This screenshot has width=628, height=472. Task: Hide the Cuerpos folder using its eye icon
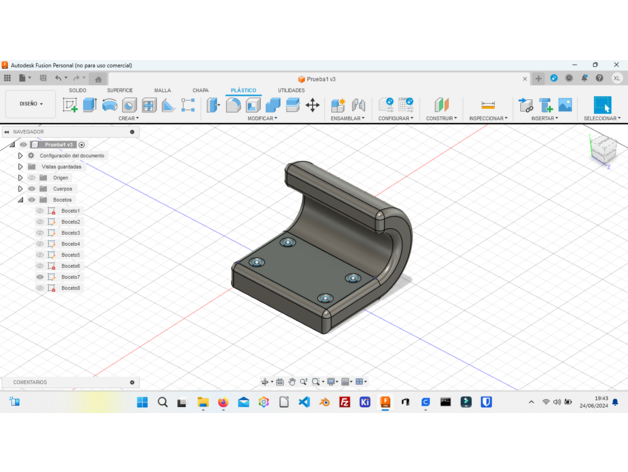click(x=31, y=189)
